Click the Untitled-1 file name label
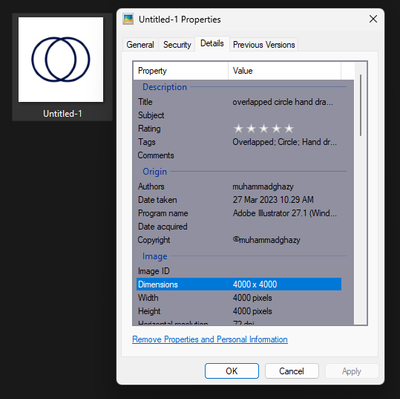 [62, 114]
